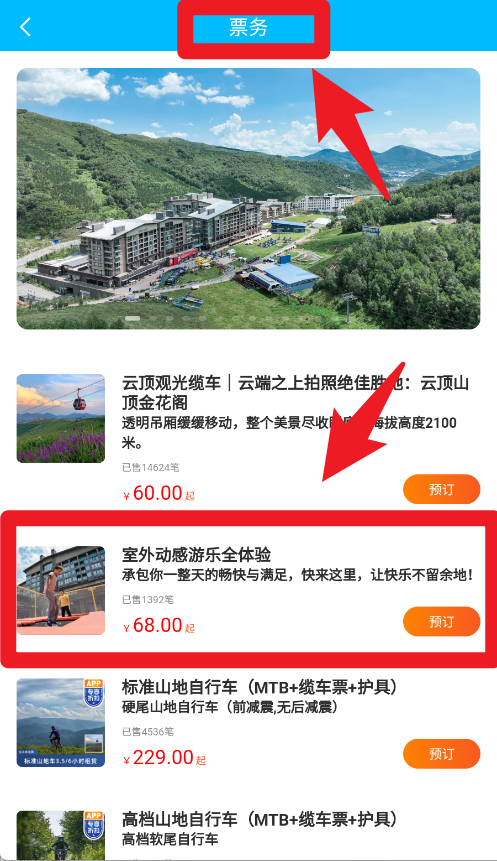The height and width of the screenshot is (861, 497).
Task: Select the 票务 page title
Action: click(248, 27)
